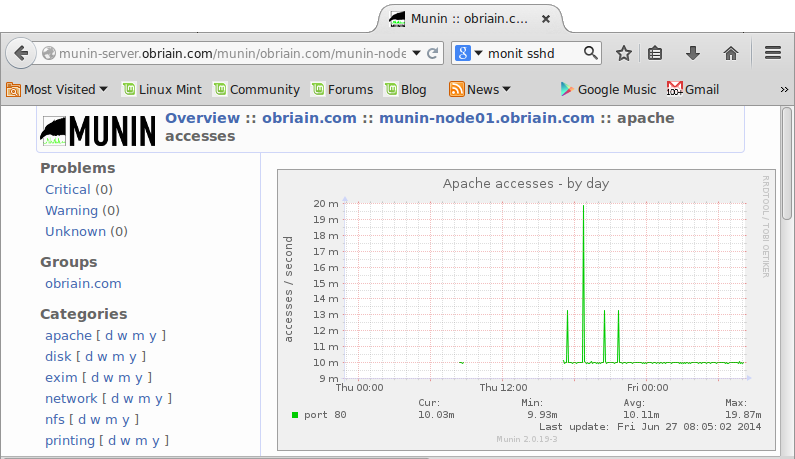Open exim monthly view 'm'

[x=124, y=378]
